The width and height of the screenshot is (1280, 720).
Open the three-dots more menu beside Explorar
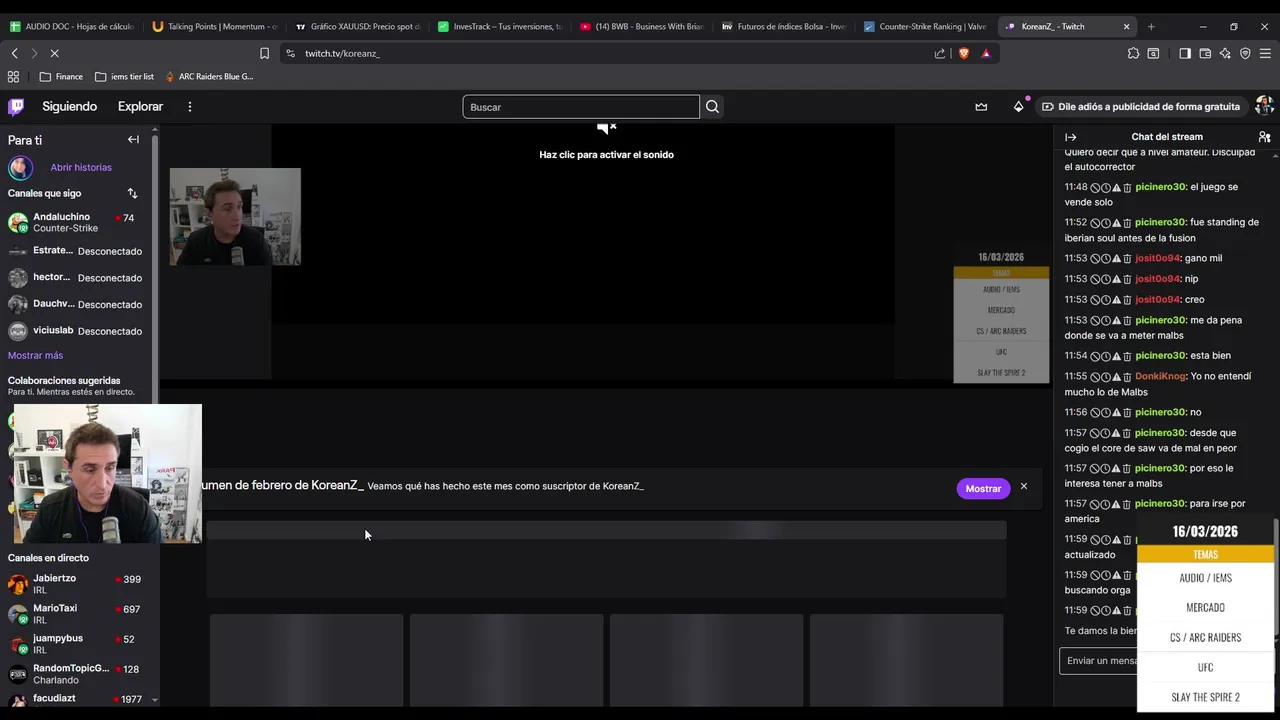(189, 107)
